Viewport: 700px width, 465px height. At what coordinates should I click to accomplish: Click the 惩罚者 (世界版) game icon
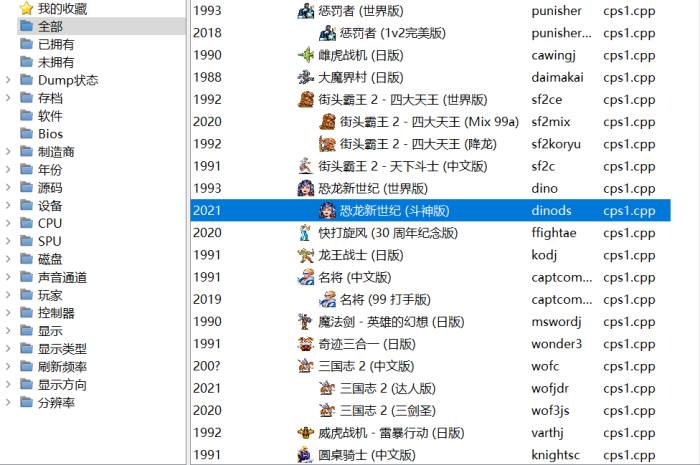coord(306,11)
